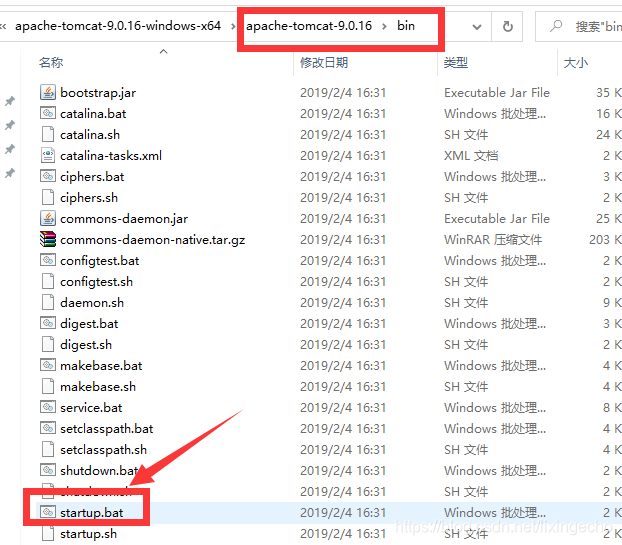Image resolution: width=622 pixels, height=545 pixels.
Task: Select file name shutdown.bat
Action: coord(99,470)
